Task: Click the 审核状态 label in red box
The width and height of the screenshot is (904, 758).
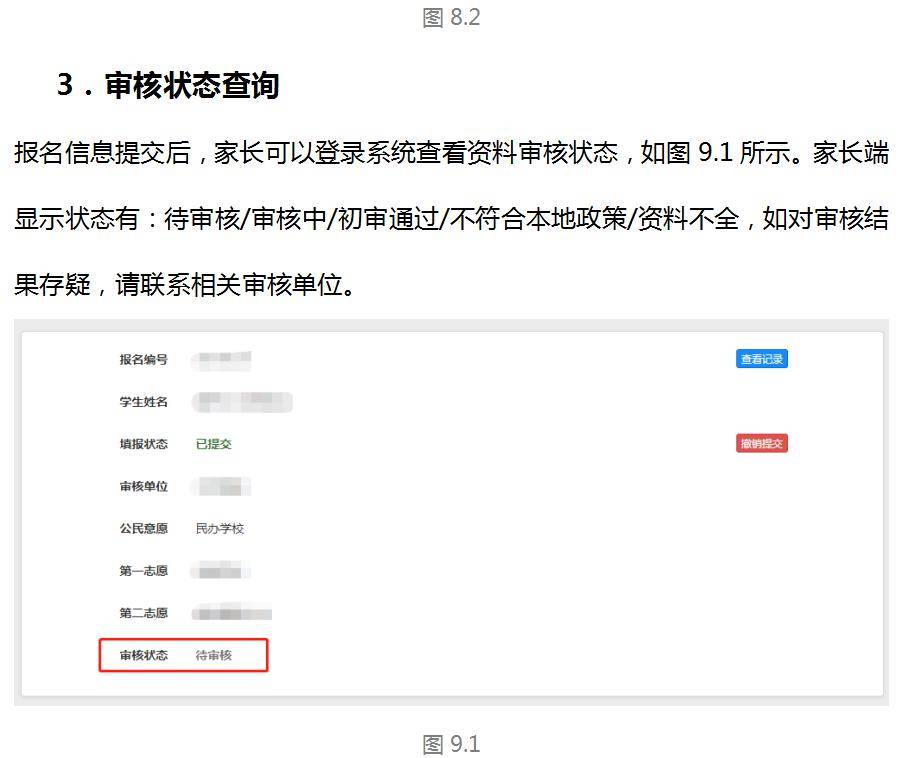Action: [144, 655]
